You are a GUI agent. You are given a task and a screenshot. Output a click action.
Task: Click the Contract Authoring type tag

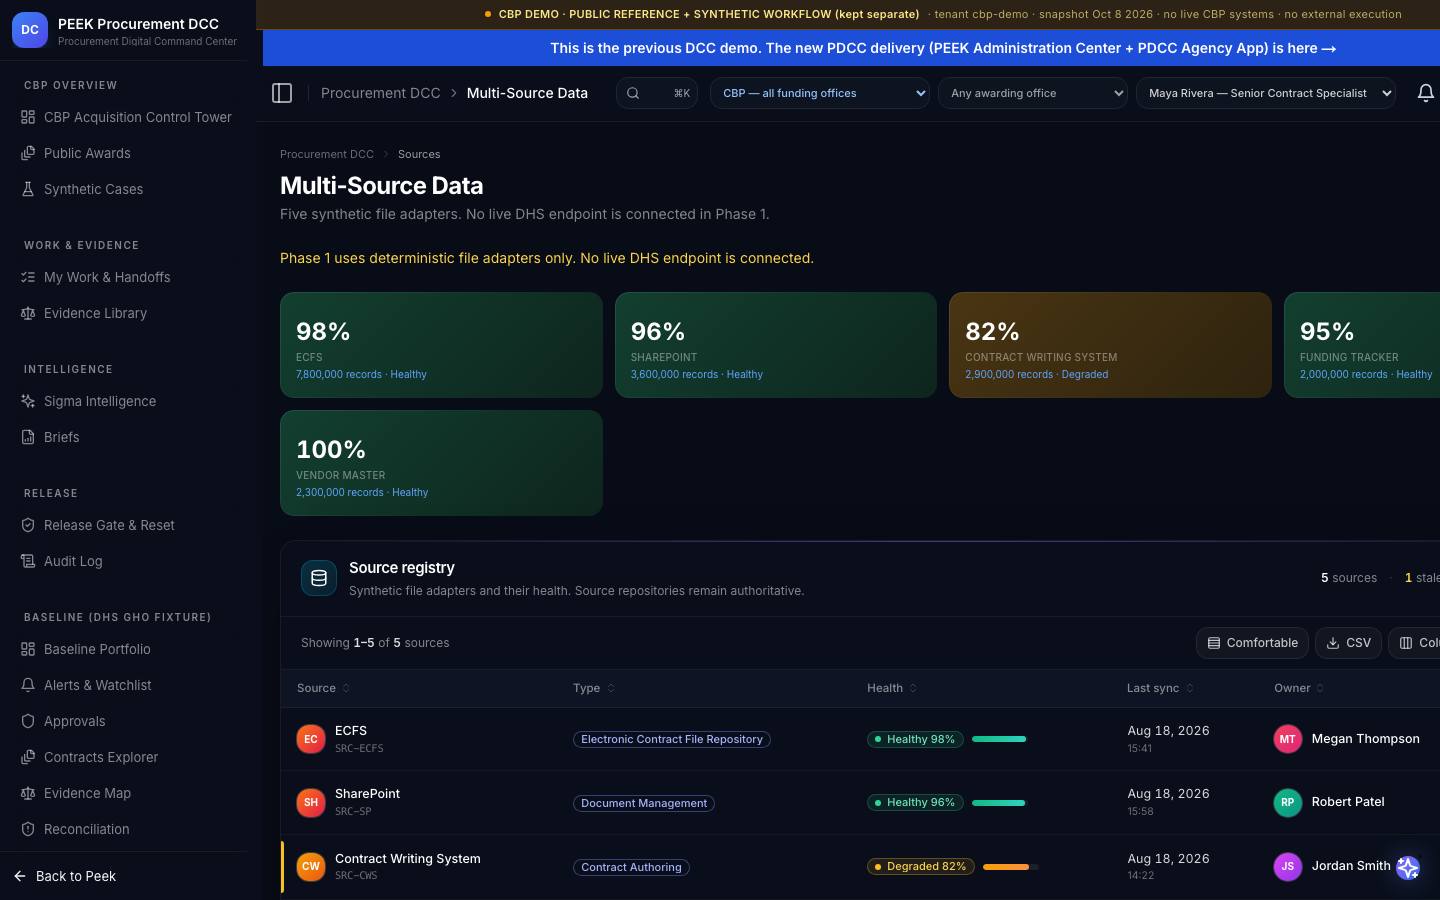coord(631,867)
